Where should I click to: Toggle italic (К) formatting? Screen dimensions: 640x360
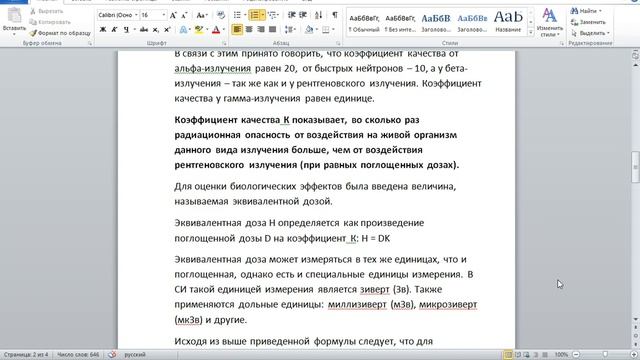tap(114, 29)
